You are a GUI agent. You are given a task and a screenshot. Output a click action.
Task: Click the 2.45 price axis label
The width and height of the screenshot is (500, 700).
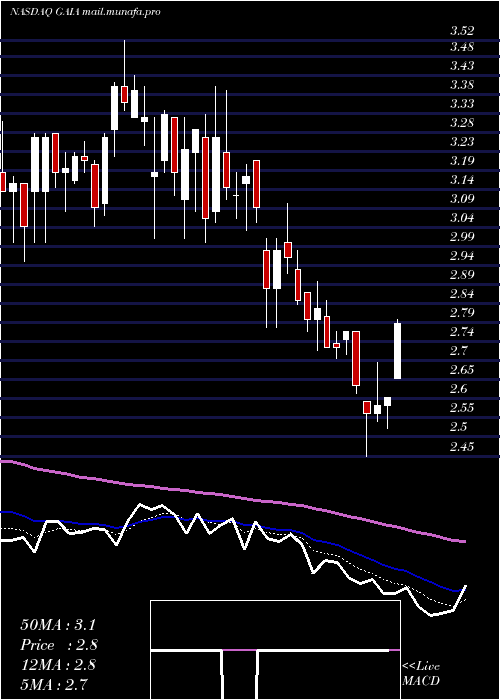coord(462,446)
